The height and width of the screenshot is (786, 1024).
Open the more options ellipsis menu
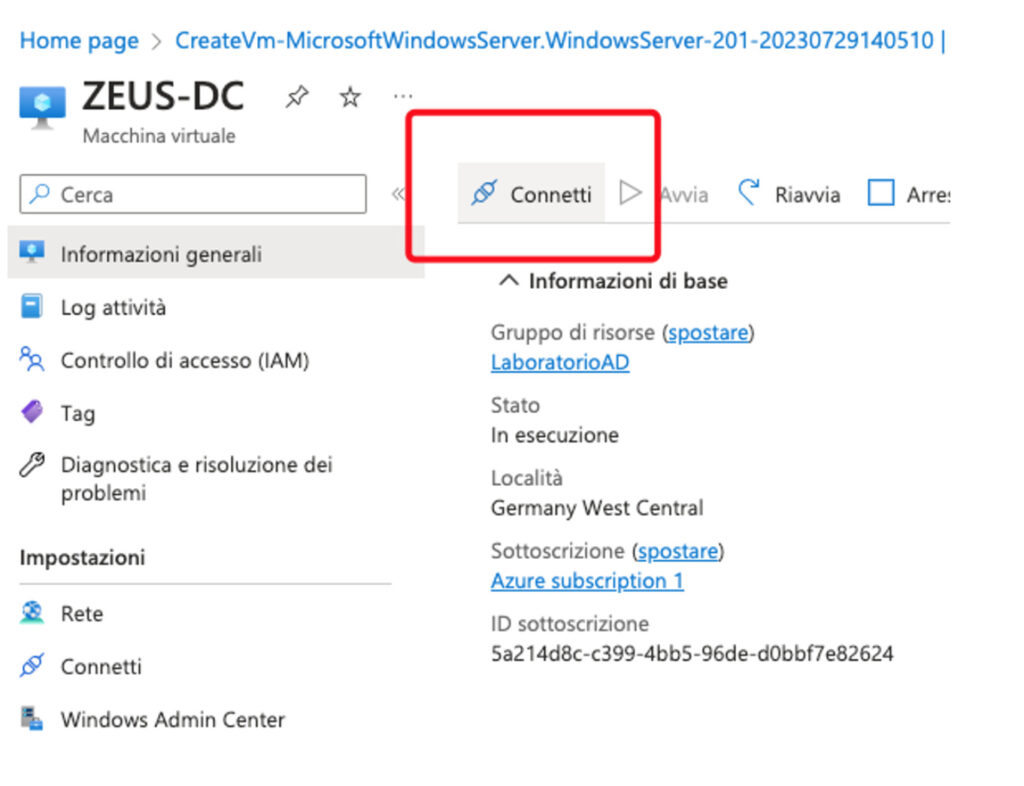tap(403, 97)
